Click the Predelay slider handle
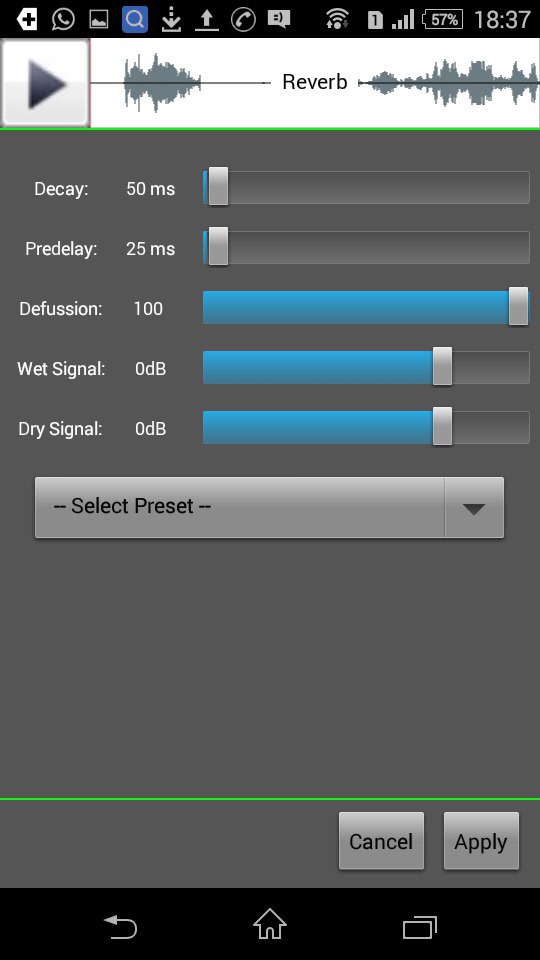 pyautogui.click(x=218, y=247)
